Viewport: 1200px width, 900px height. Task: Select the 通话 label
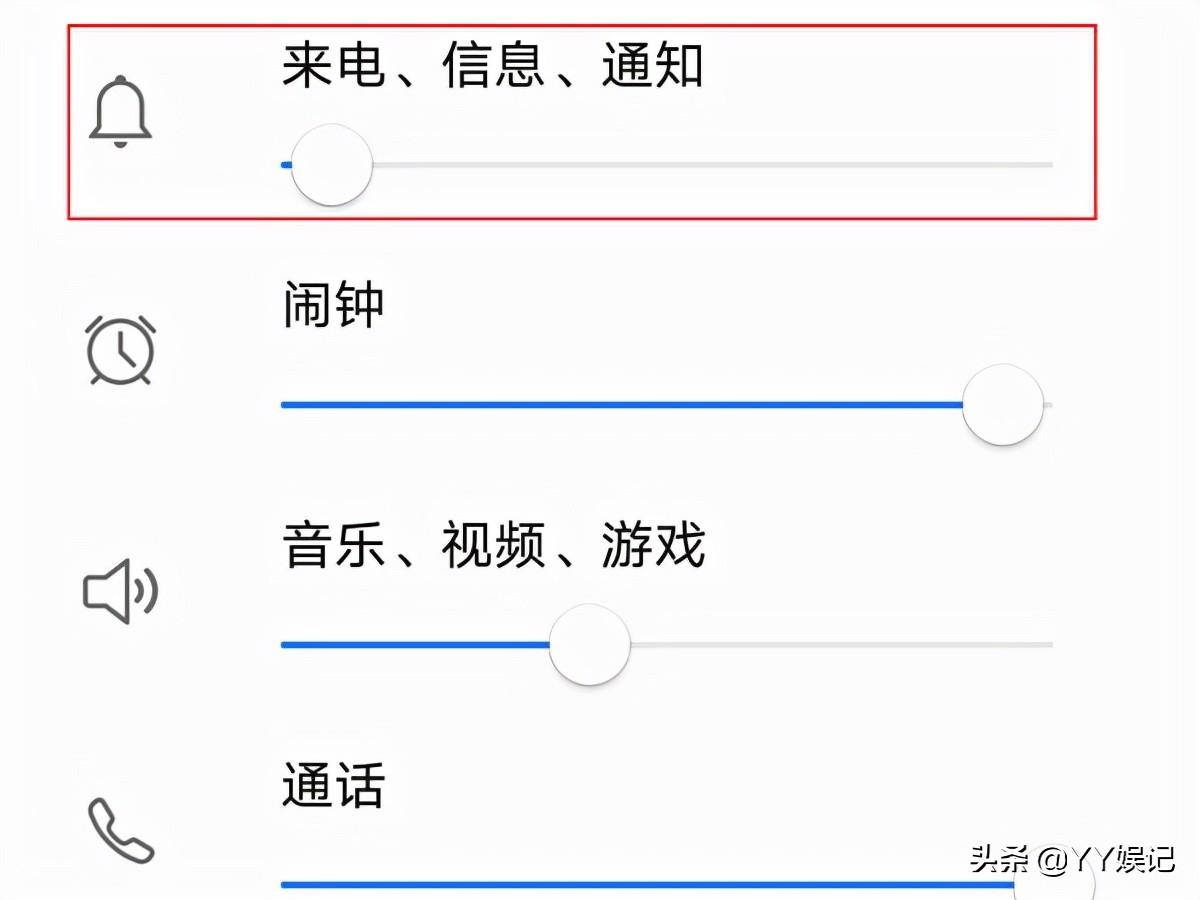[333, 786]
